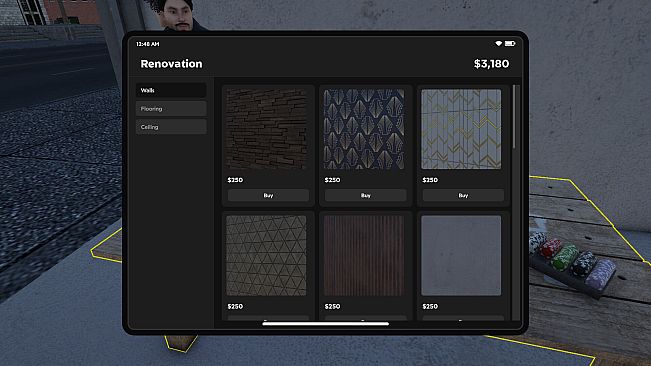Click the $250 price under plain concrete wall

click(x=430, y=306)
